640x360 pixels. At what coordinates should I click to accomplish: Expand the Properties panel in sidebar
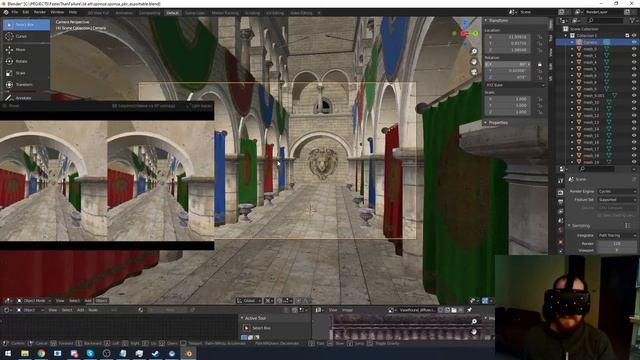click(486, 122)
